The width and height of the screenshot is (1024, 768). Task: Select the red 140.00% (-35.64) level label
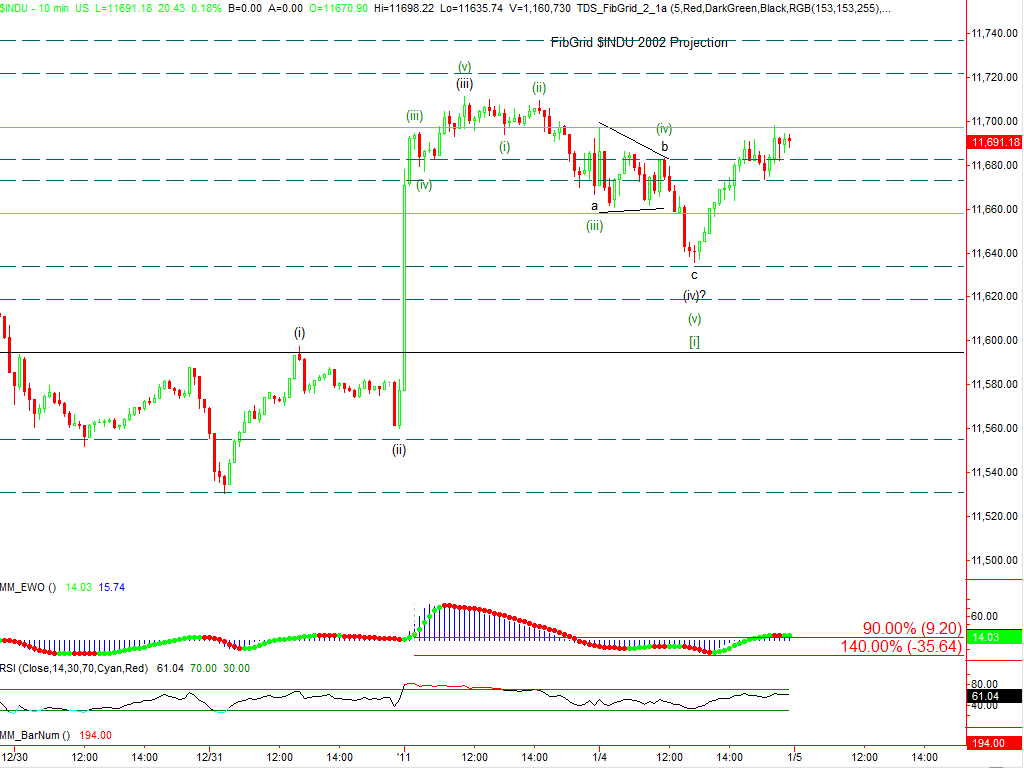898,647
